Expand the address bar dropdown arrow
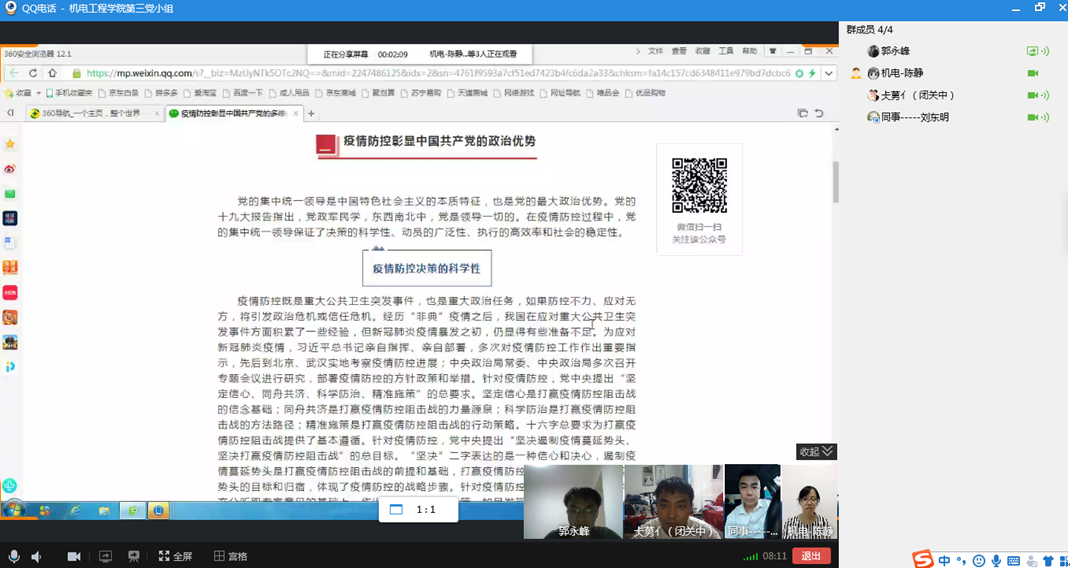The image size is (1070, 570). (829, 73)
